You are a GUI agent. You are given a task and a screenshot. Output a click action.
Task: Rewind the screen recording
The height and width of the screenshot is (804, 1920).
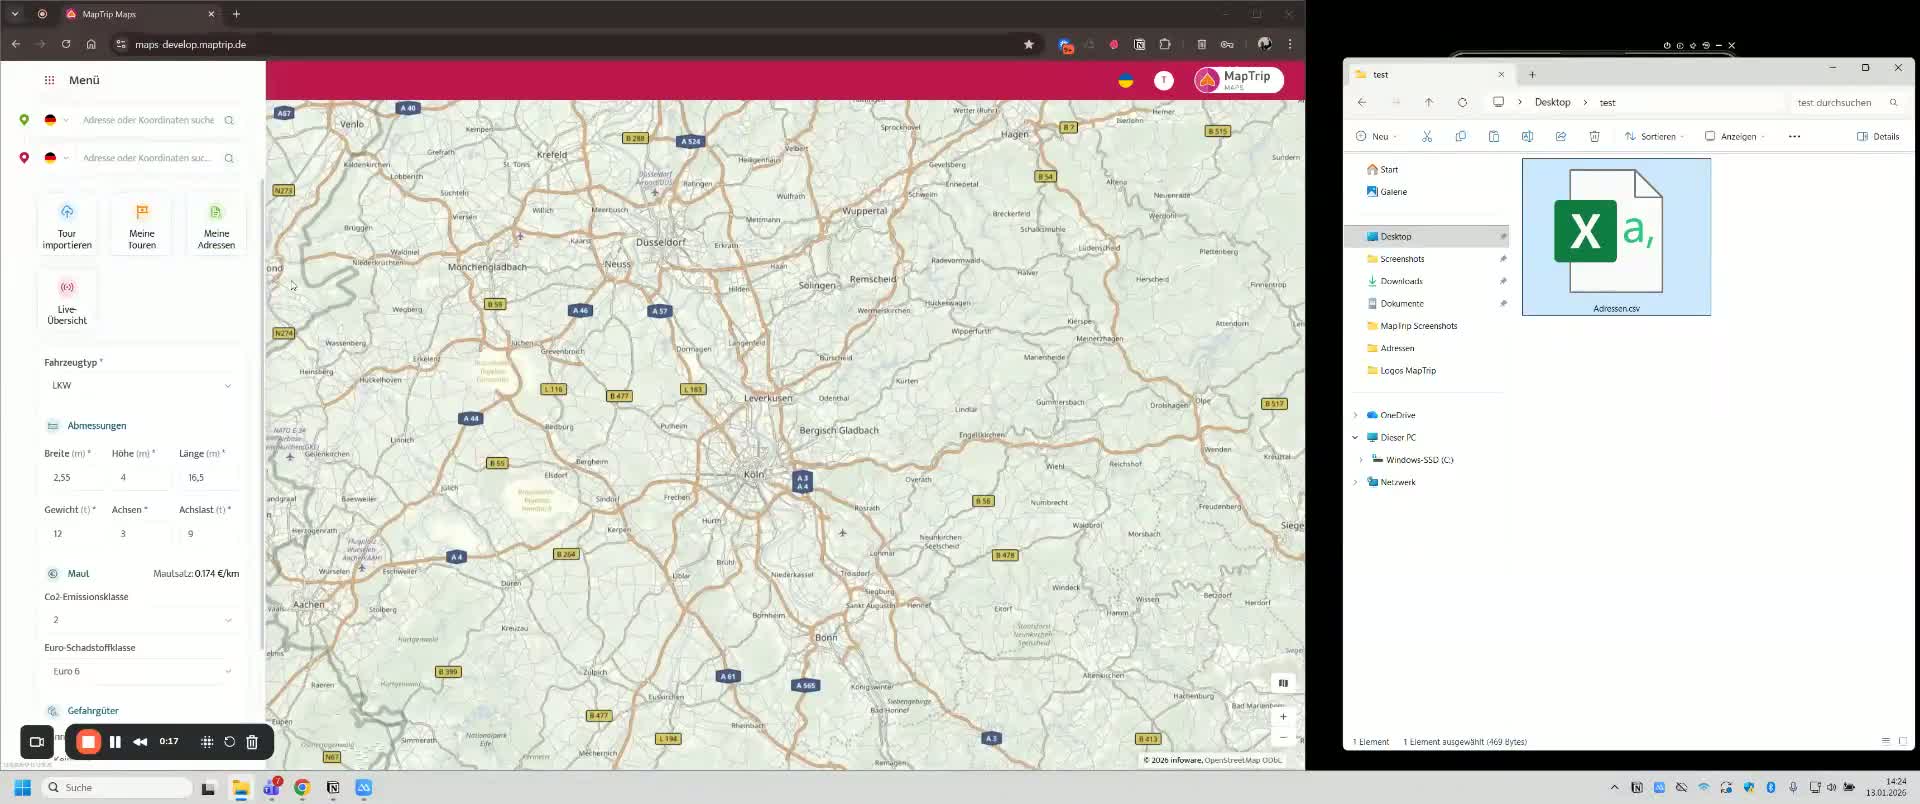pos(140,742)
